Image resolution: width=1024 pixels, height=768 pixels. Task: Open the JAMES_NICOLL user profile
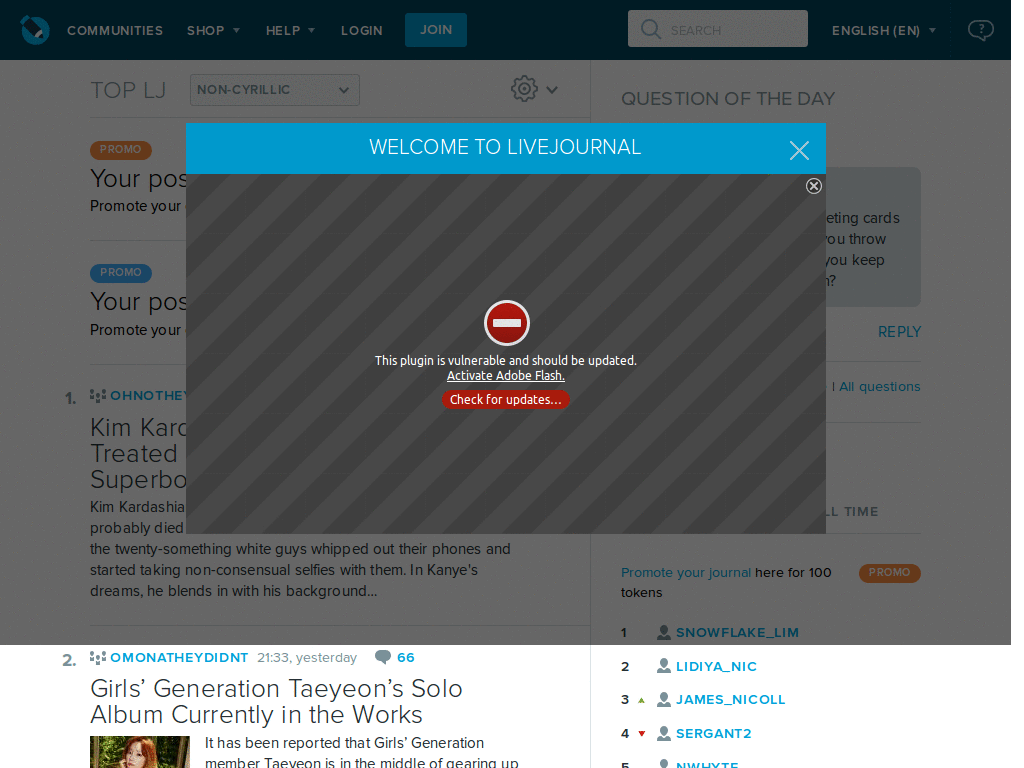coord(731,700)
